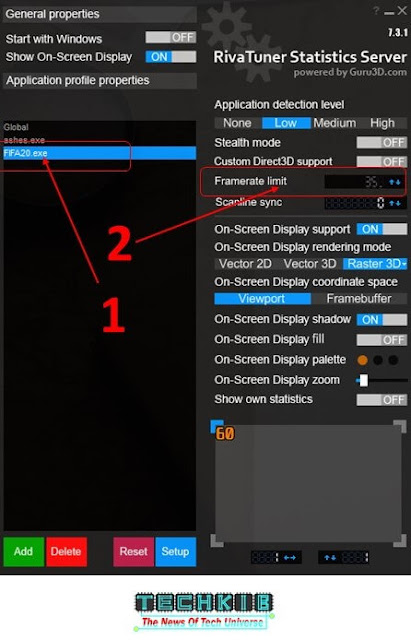Click the vertical position arrows below preview
Viewport: 411px width, 640px height.
[330, 557]
